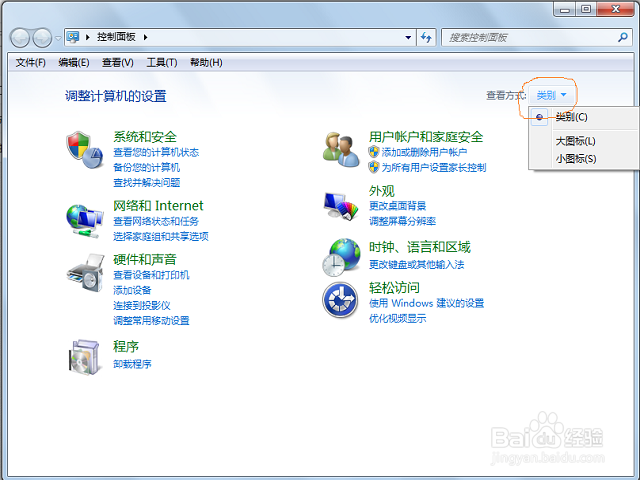Click 查看设备和打印机 link
This screenshot has height=480, width=640.
point(151,275)
